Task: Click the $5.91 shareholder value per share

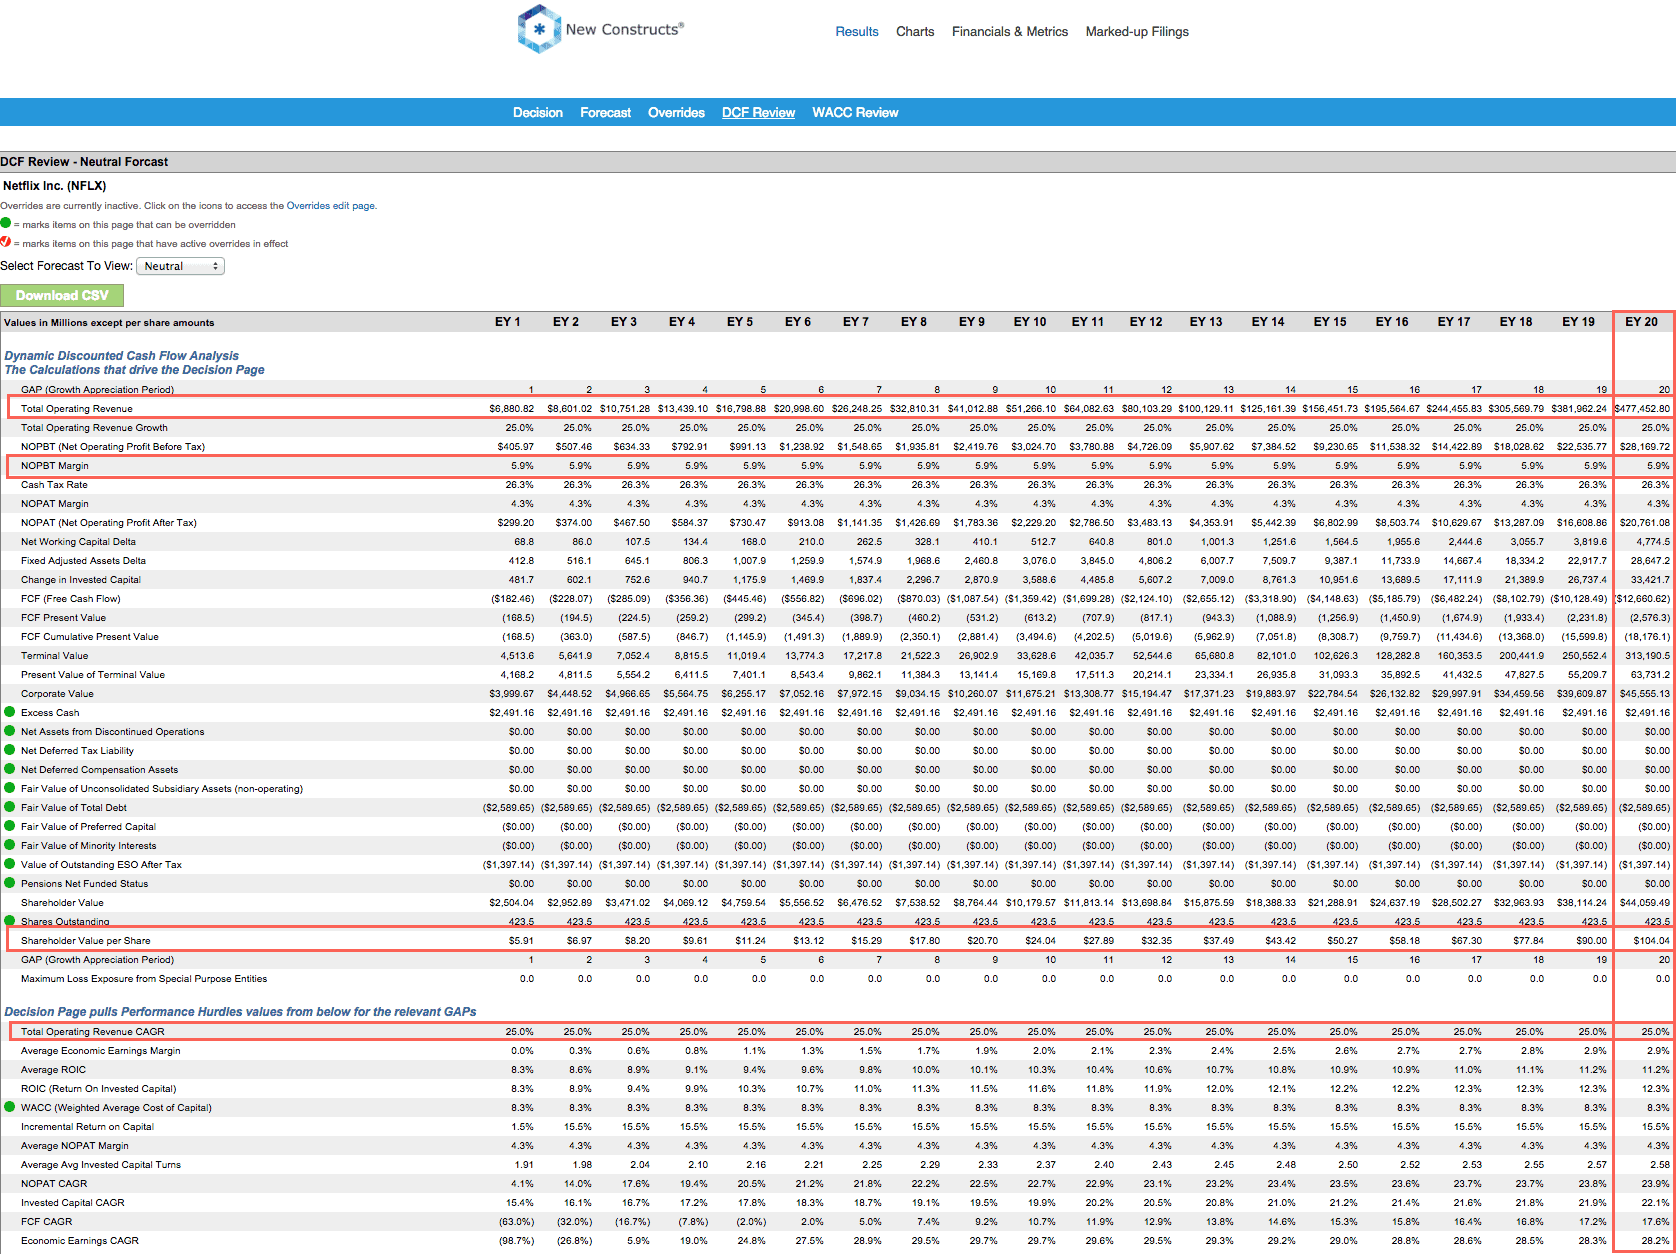Action: click(521, 940)
